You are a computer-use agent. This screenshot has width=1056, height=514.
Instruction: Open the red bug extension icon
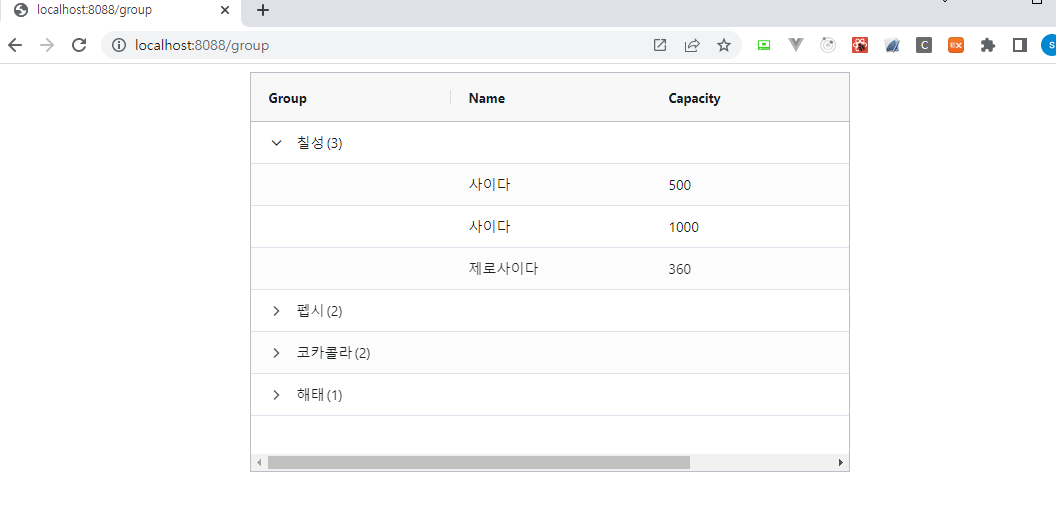859,45
